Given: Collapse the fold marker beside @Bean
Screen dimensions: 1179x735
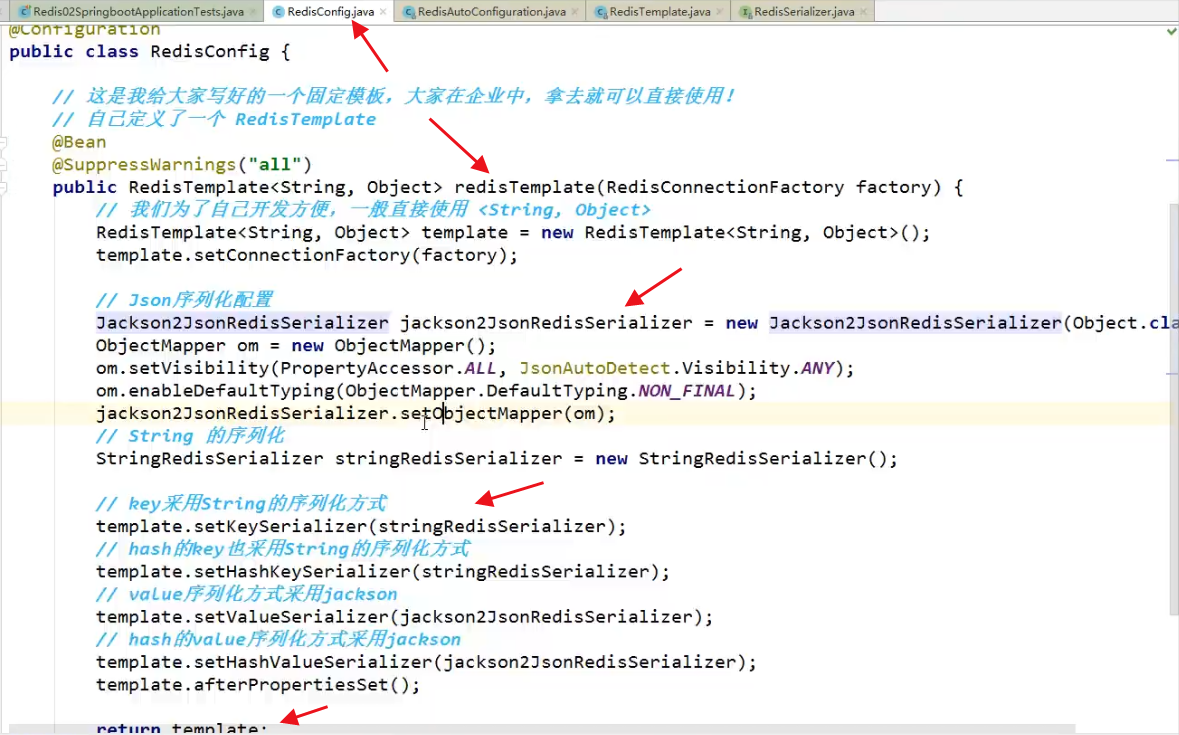Looking at the screenshot, I should (x=3, y=142).
